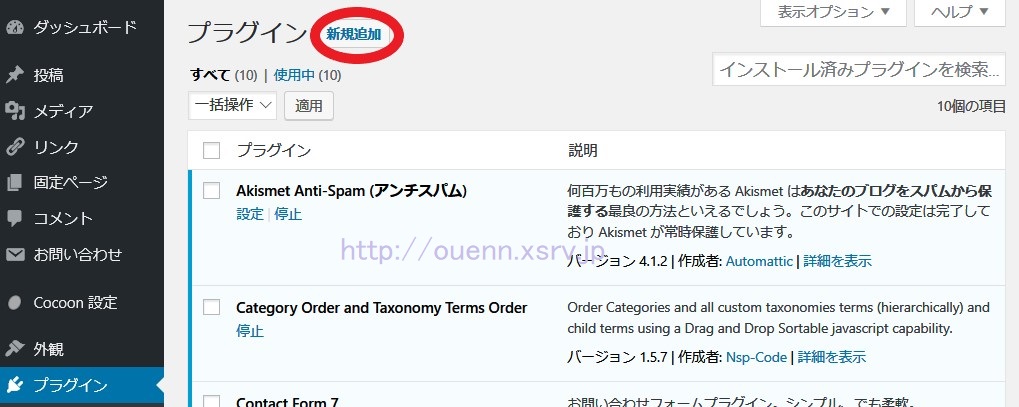Click the speech bubble icon for コメント
1019x407 pixels.
(x=15, y=218)
